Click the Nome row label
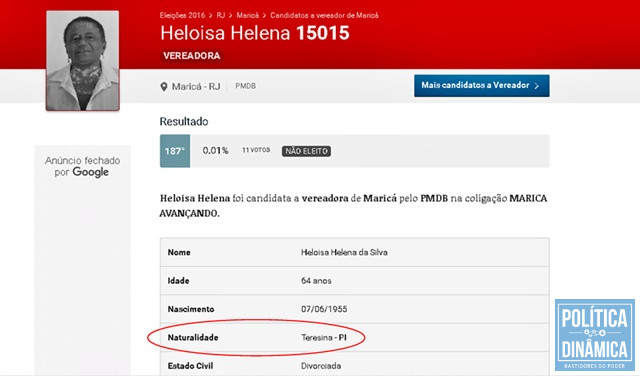The image size is (640, 376). point(179,252)
